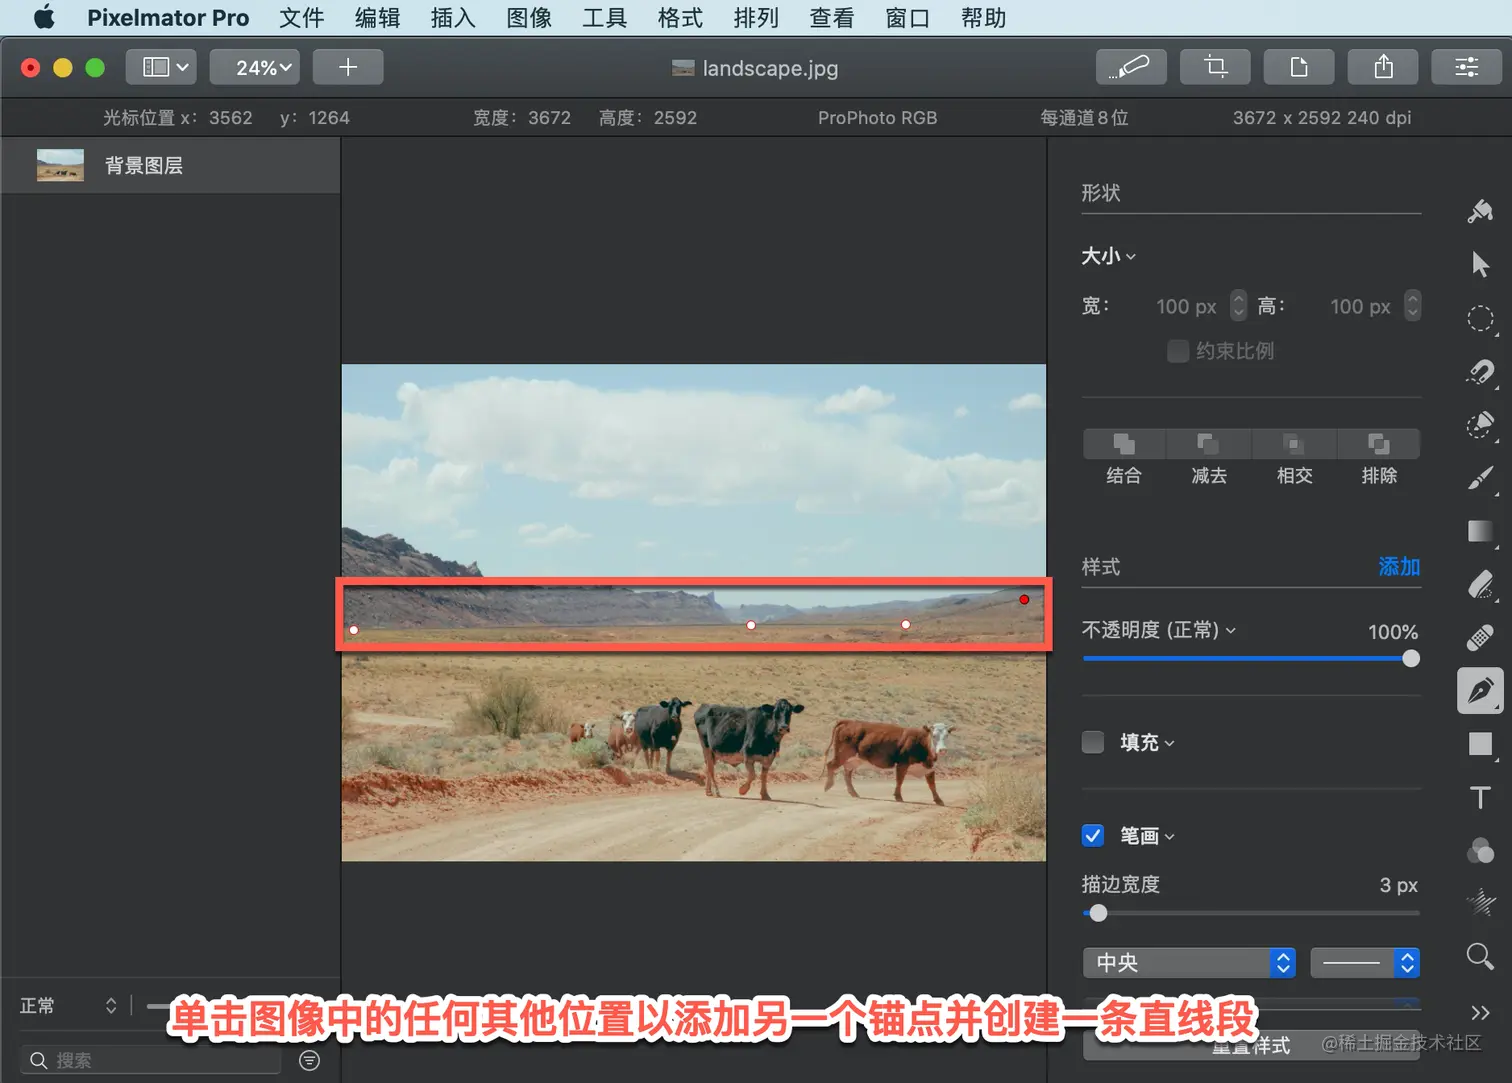The width and height of the screenshot is (1512, 1083).
Task: Open the 查看 menu
Action: pos(832,17)
